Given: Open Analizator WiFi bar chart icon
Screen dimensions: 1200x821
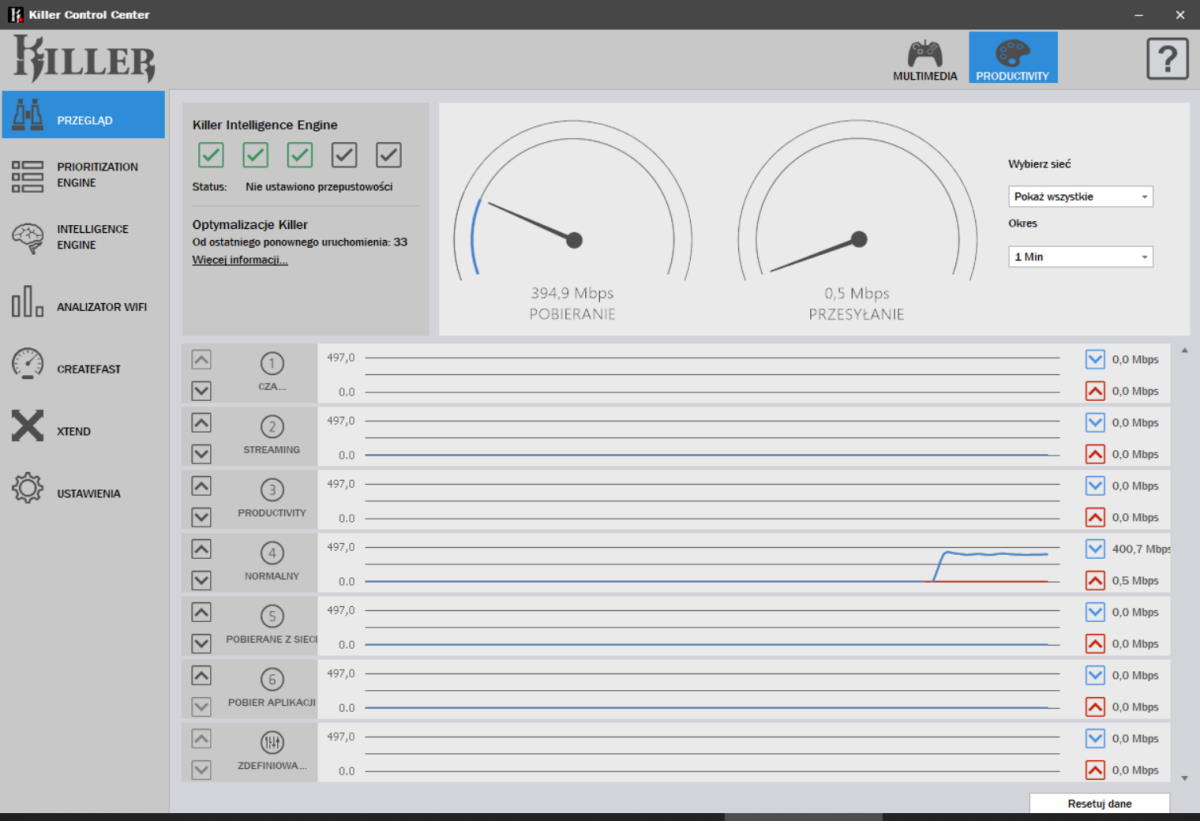Looking at the screenshot, I should 28,306.
